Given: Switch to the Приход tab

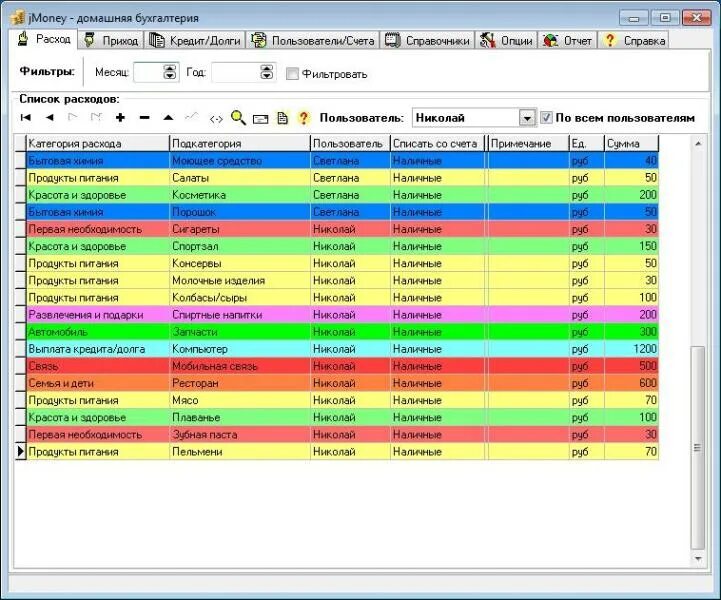Looking at the screenshot, I should coord(111,40).
